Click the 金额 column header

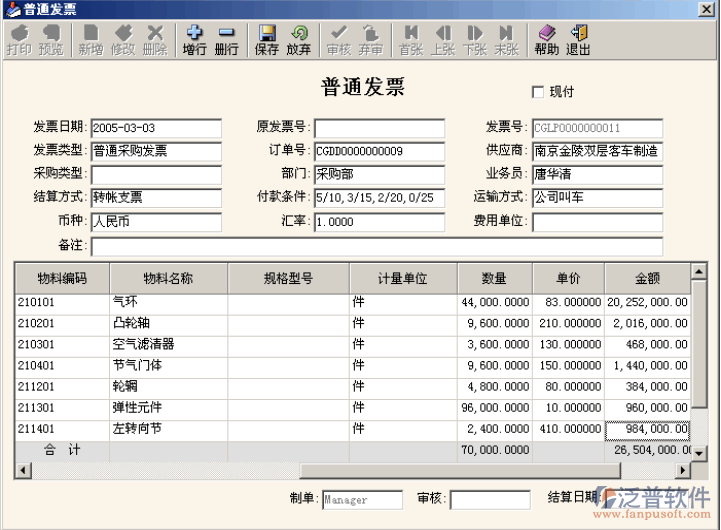(x=647, y=278)
